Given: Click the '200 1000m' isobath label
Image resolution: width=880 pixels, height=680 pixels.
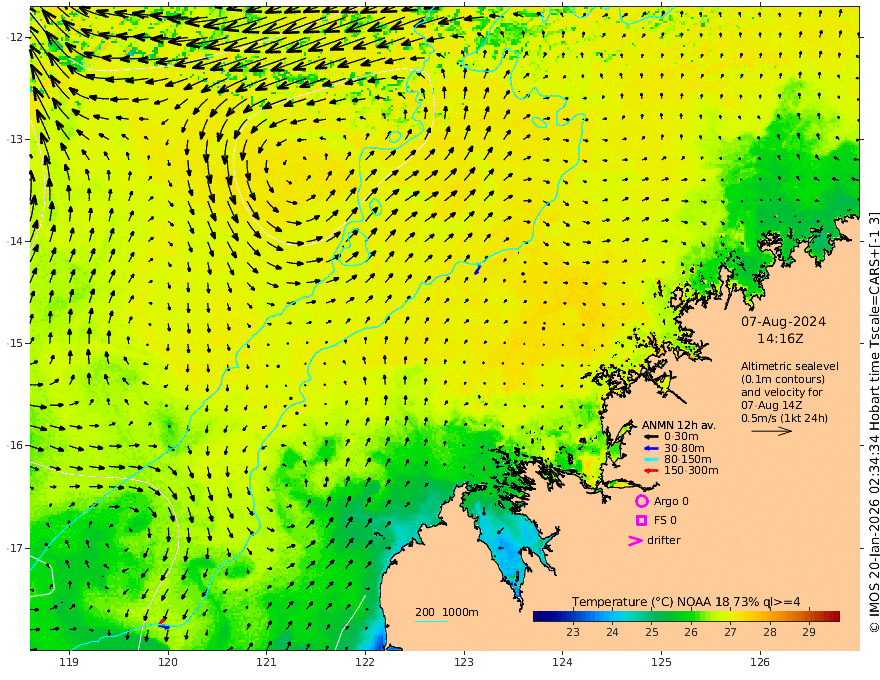Looking at the screenshot, I should [x=447, y=612].
